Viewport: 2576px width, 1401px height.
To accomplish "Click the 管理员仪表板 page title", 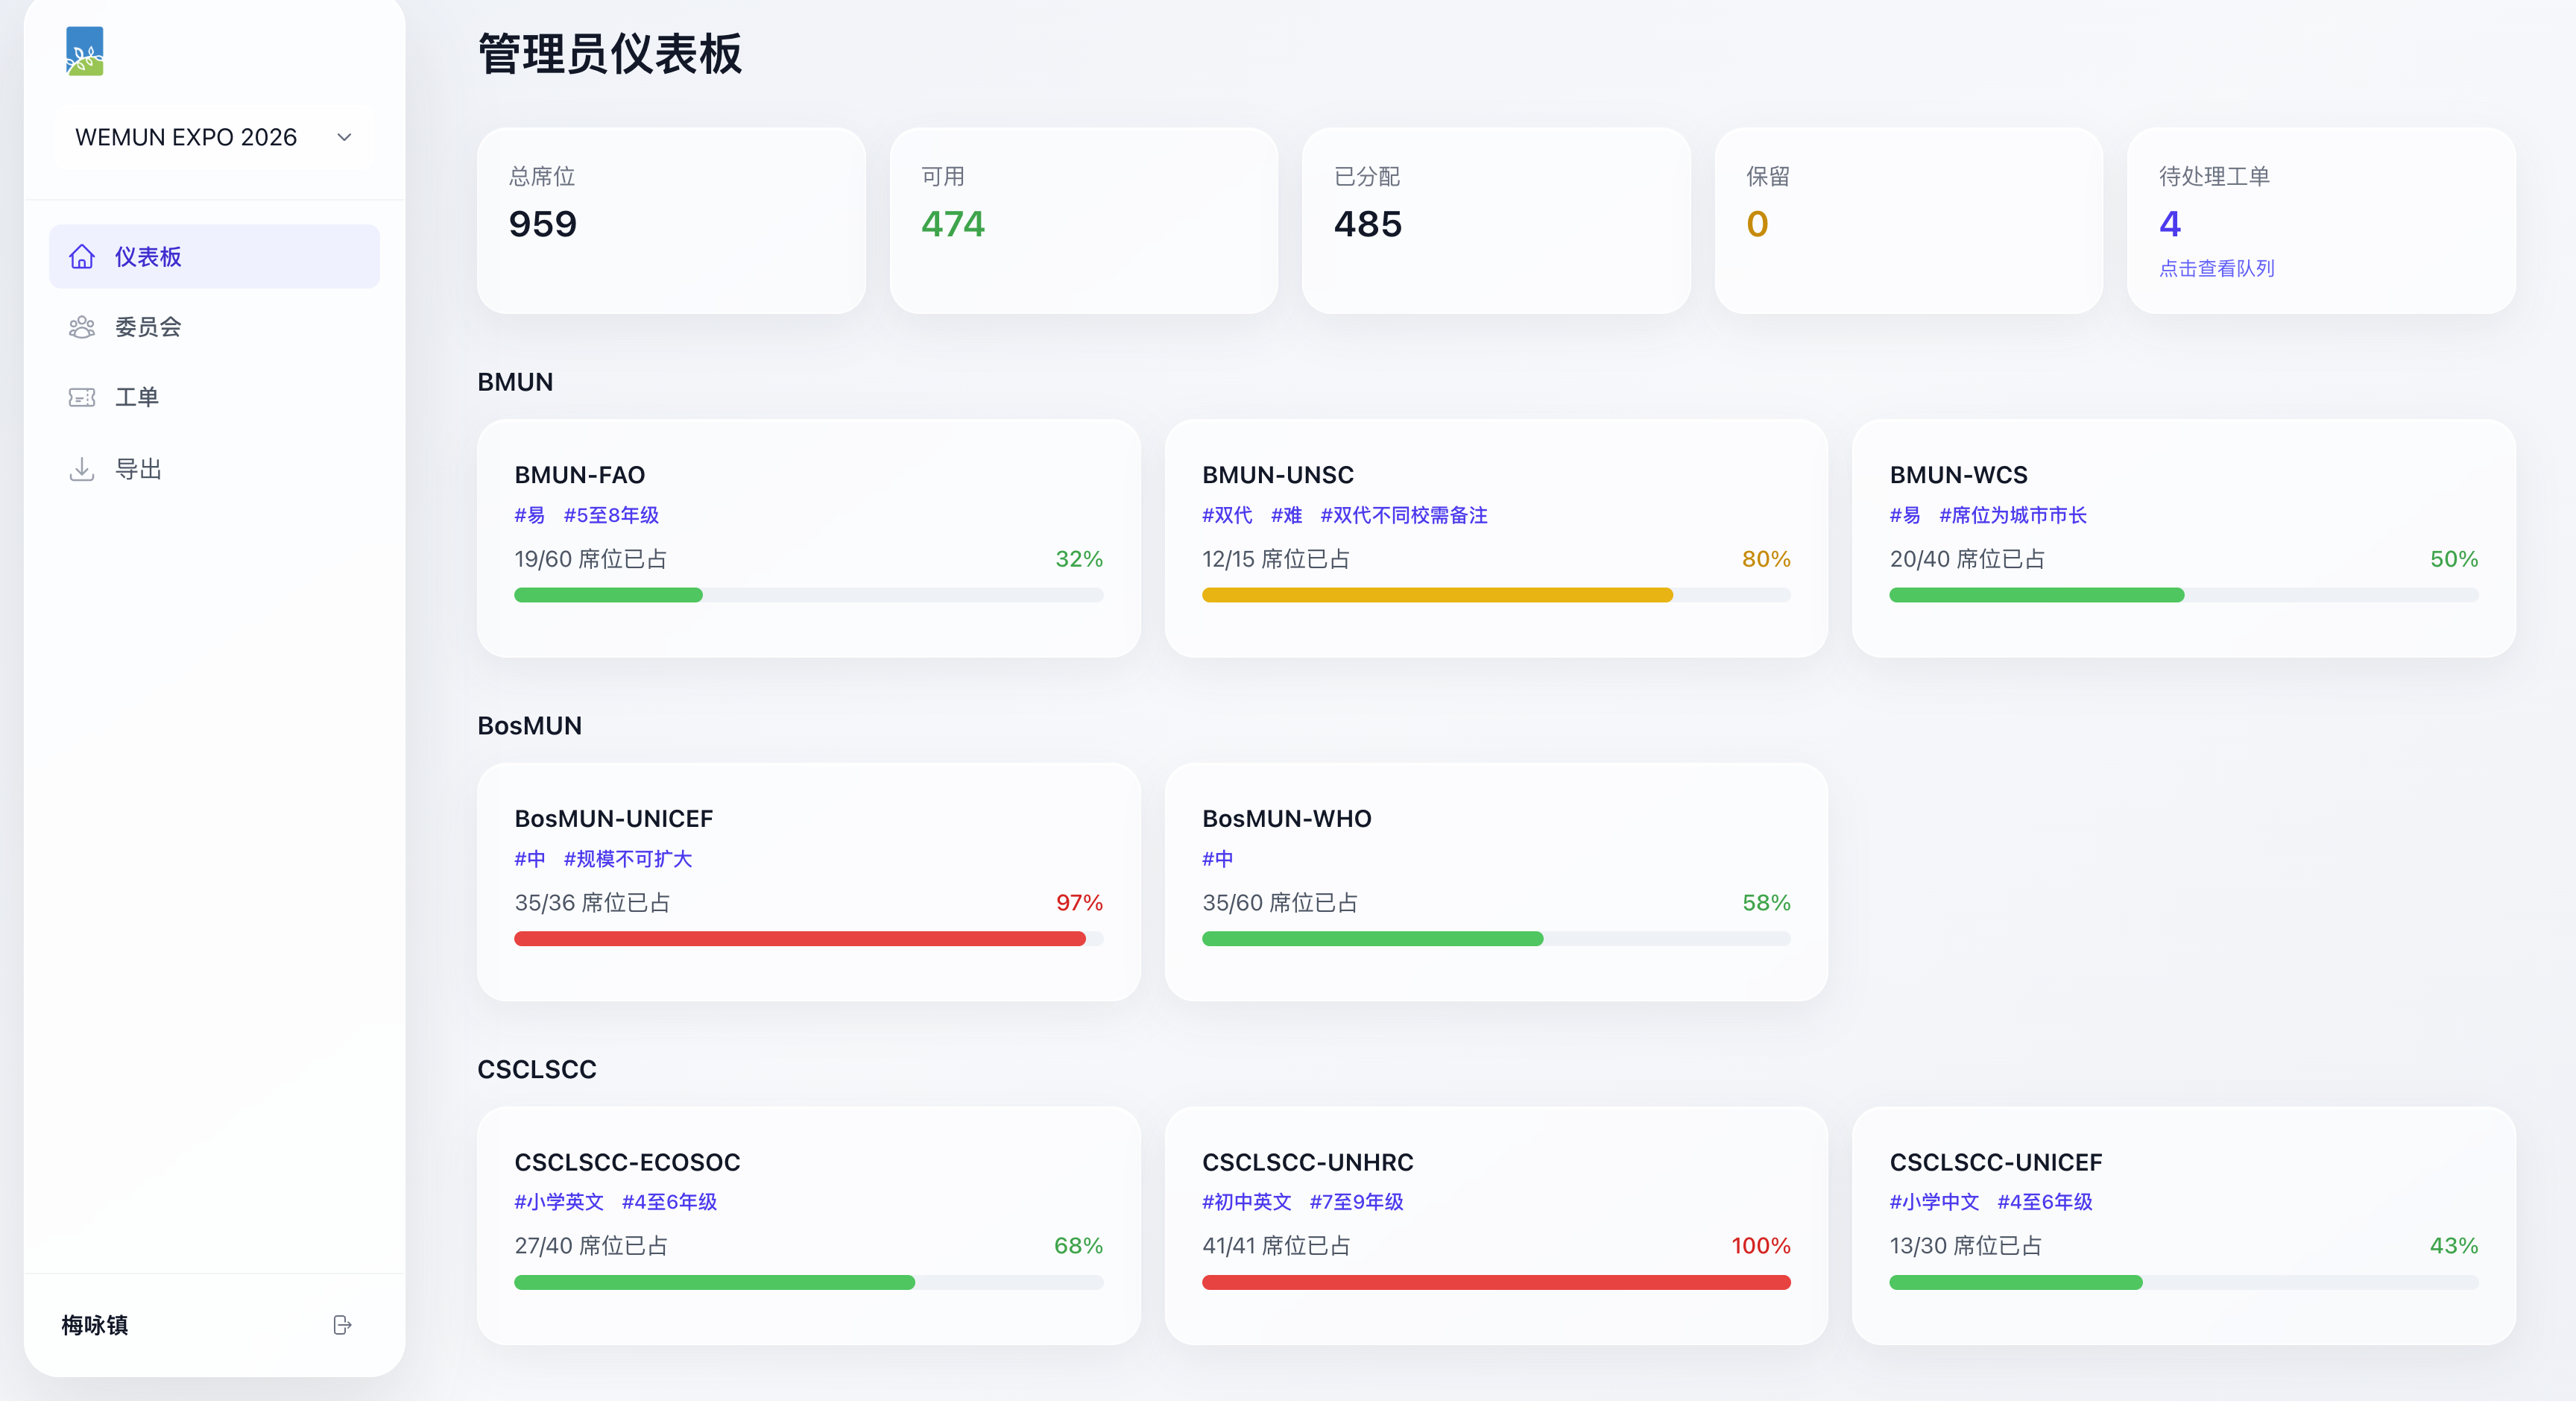I will click(610, 54).
